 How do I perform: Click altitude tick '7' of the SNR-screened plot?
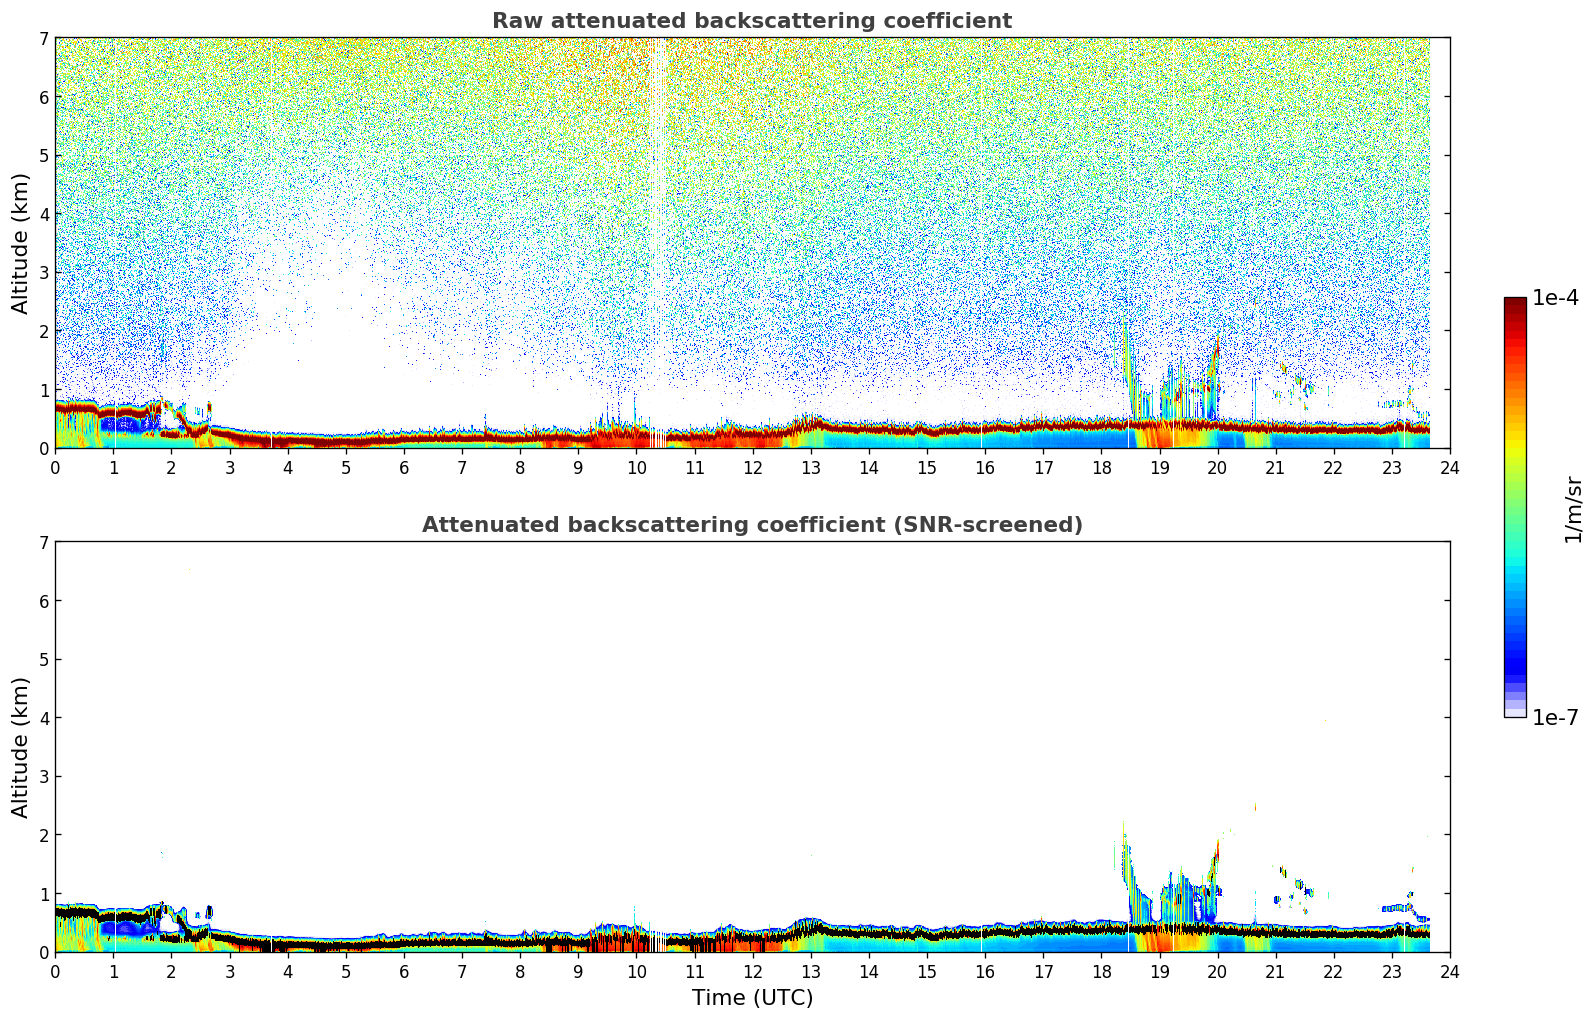pyautogui.click(x=44, y=542)
